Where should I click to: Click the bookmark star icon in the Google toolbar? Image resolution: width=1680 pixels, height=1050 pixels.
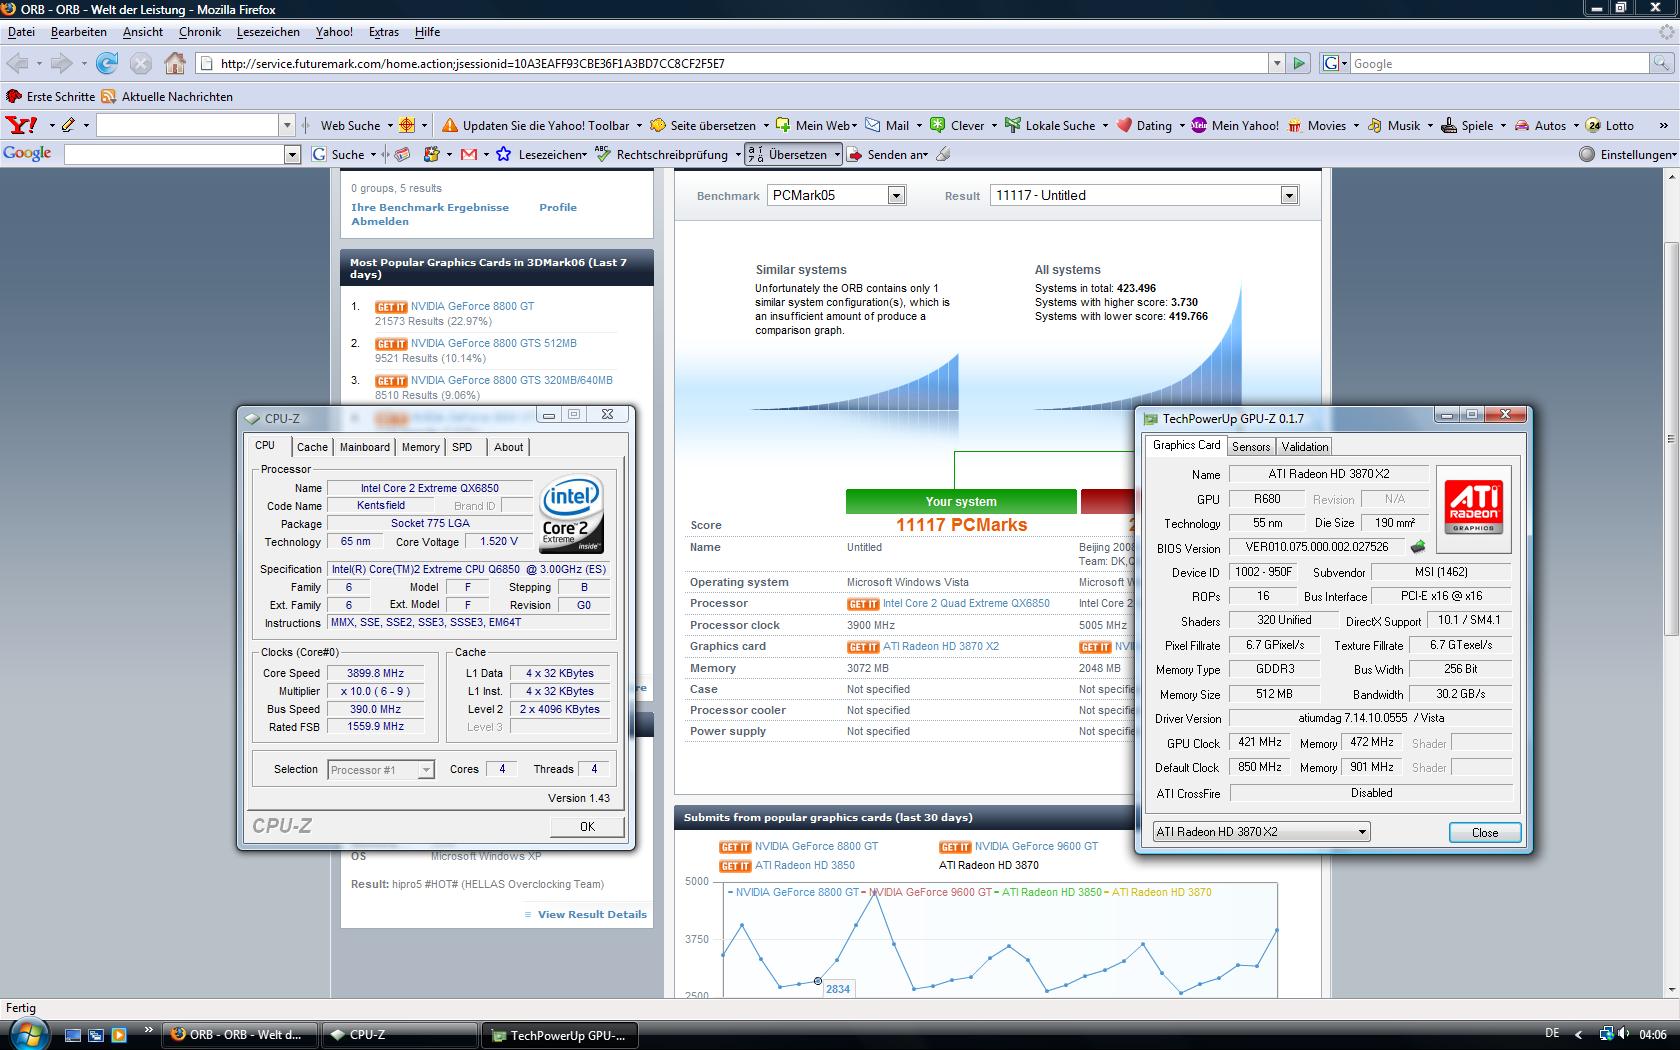click(504, 154)
